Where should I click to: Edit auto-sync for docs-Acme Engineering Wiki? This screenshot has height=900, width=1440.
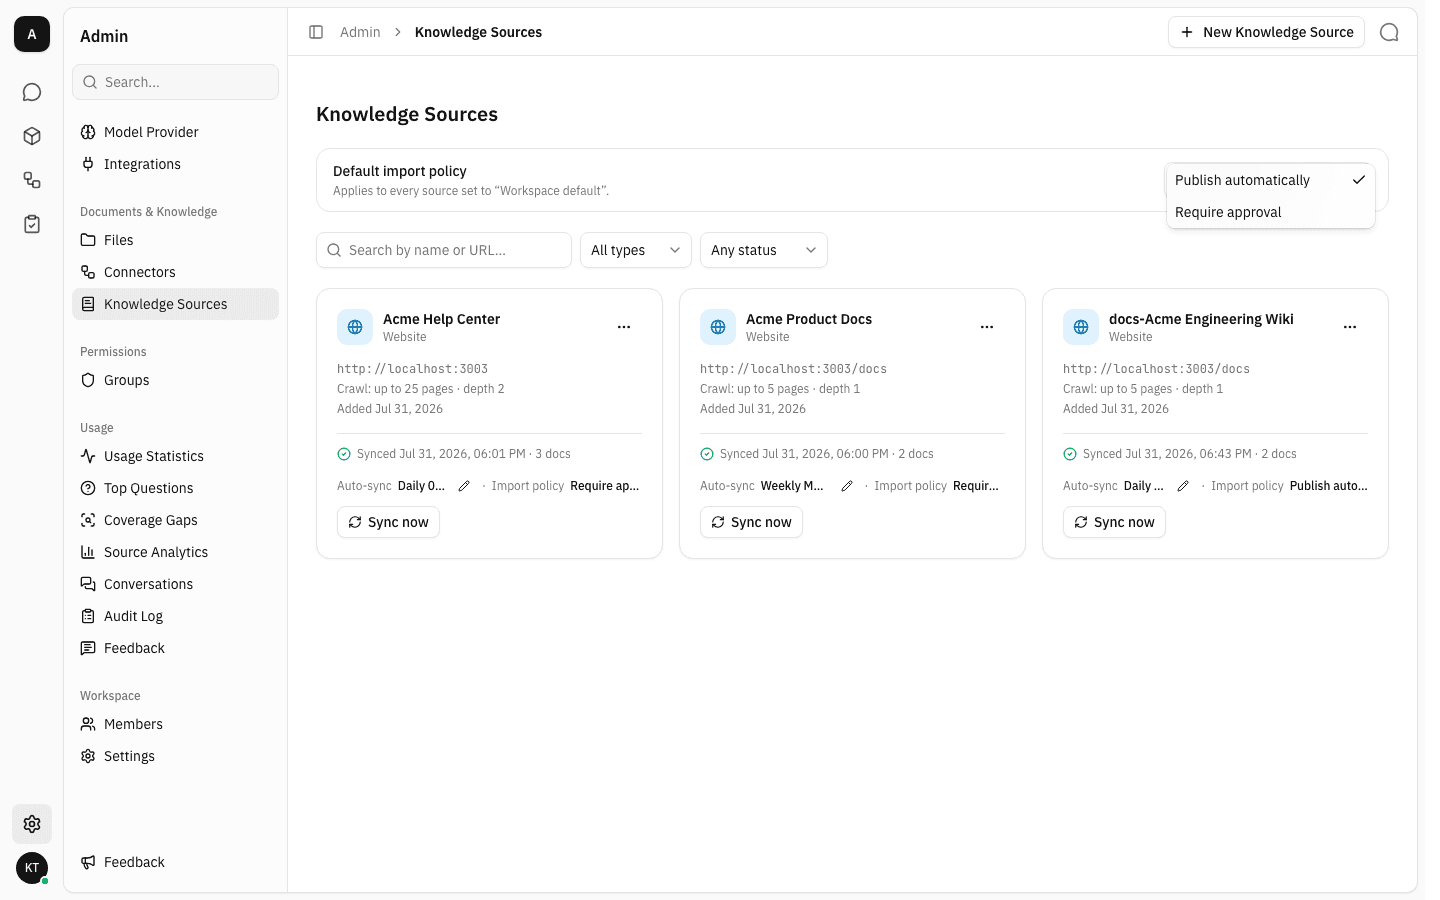pyautogui.click(x=1183, y=486)
